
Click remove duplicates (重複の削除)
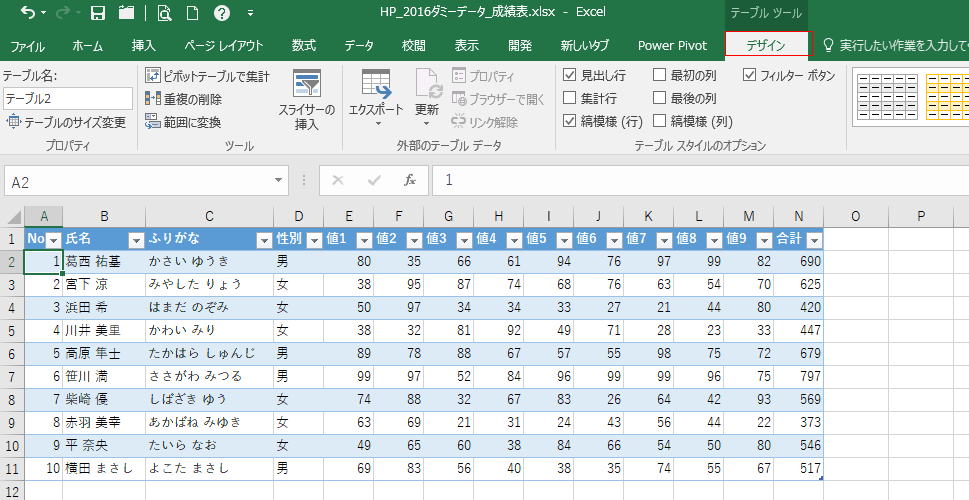(x=184, y=99)
